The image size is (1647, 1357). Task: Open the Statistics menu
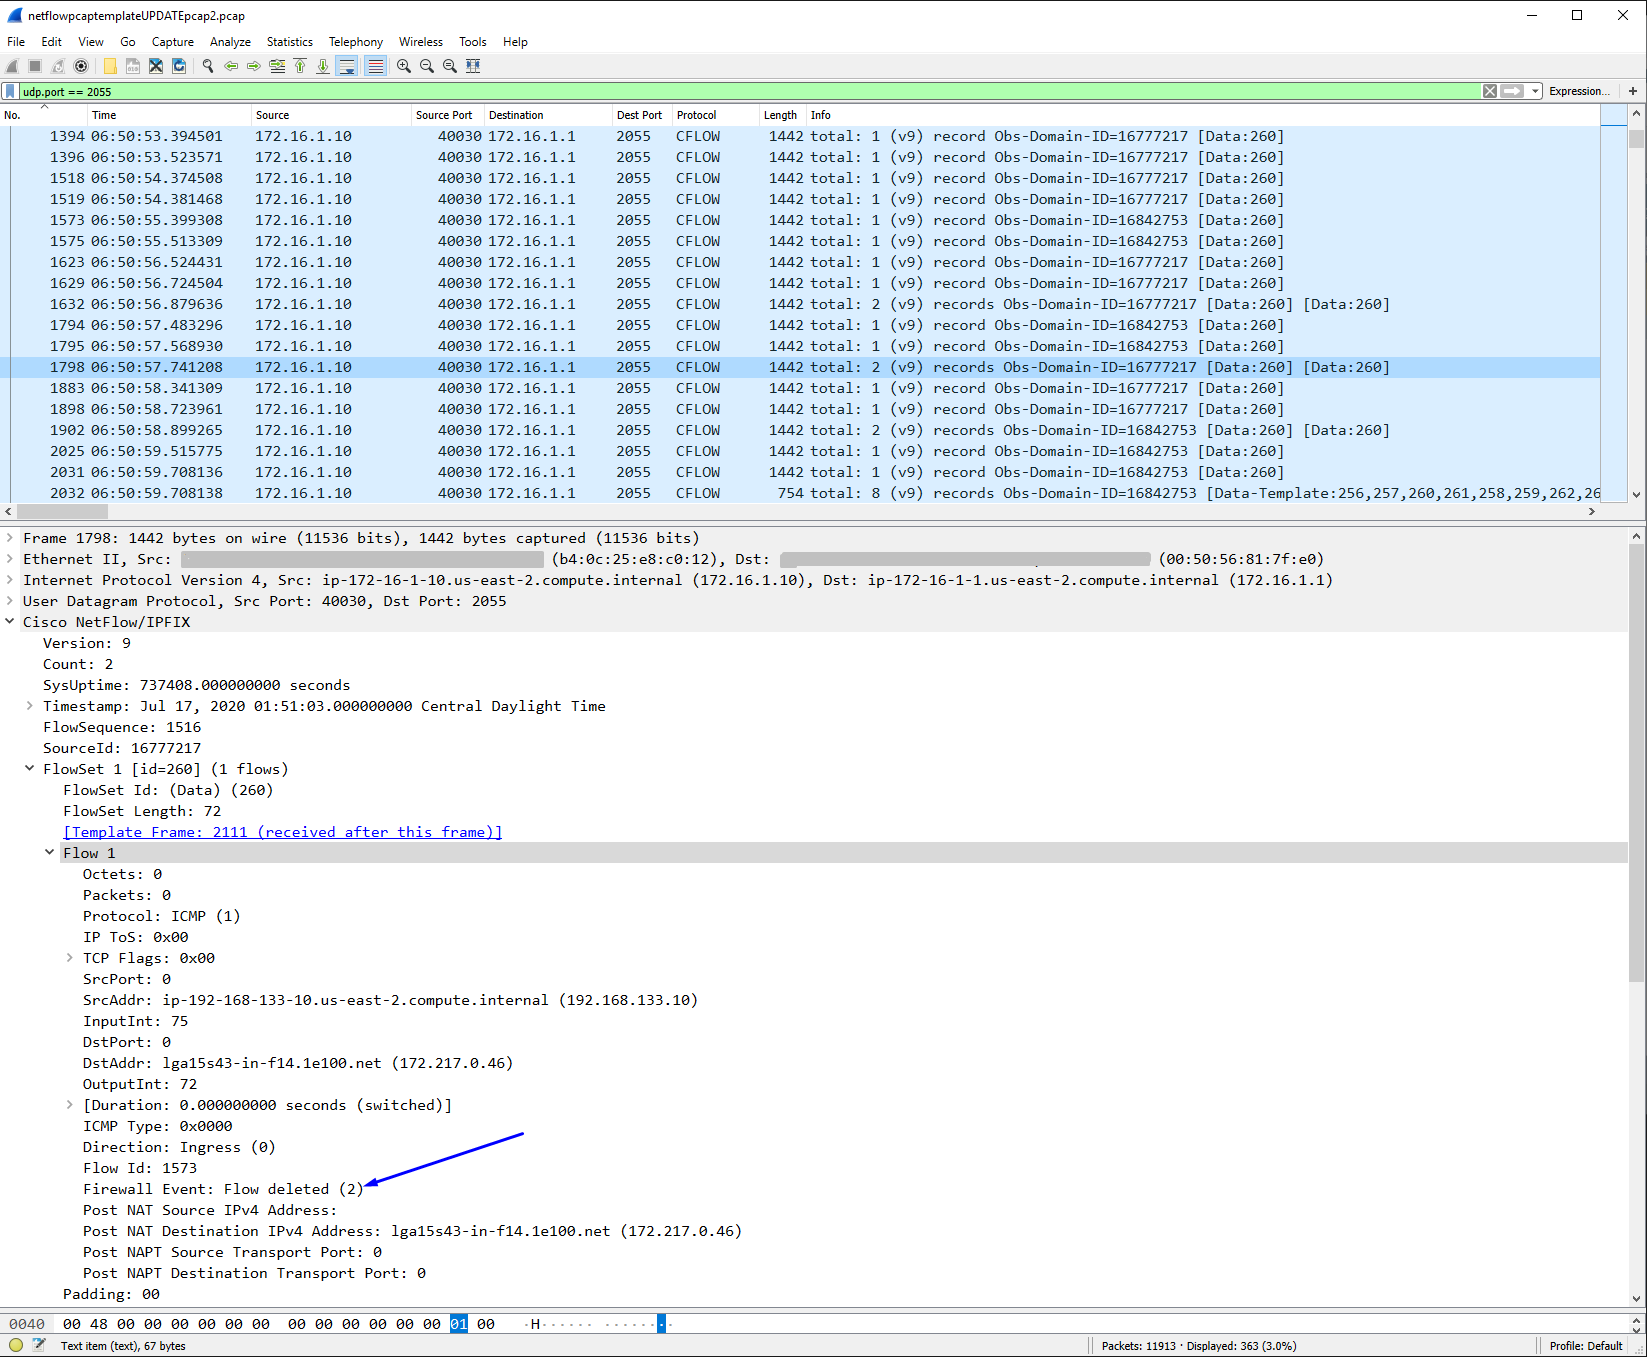289,41
